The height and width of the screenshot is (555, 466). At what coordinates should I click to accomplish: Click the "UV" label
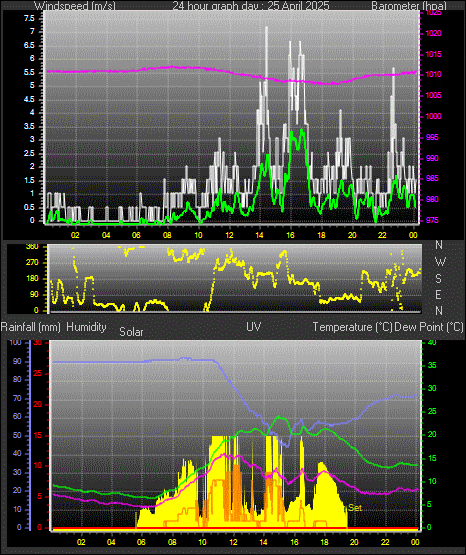pos(254,327)
